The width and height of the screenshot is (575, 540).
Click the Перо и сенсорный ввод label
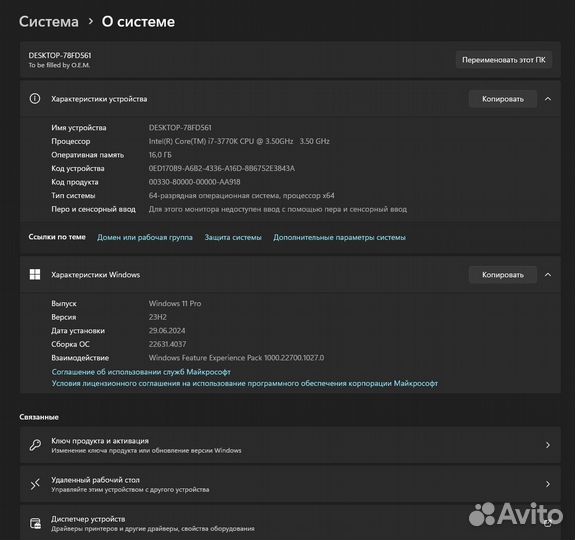pyautogui.click(x=94, y=209)
